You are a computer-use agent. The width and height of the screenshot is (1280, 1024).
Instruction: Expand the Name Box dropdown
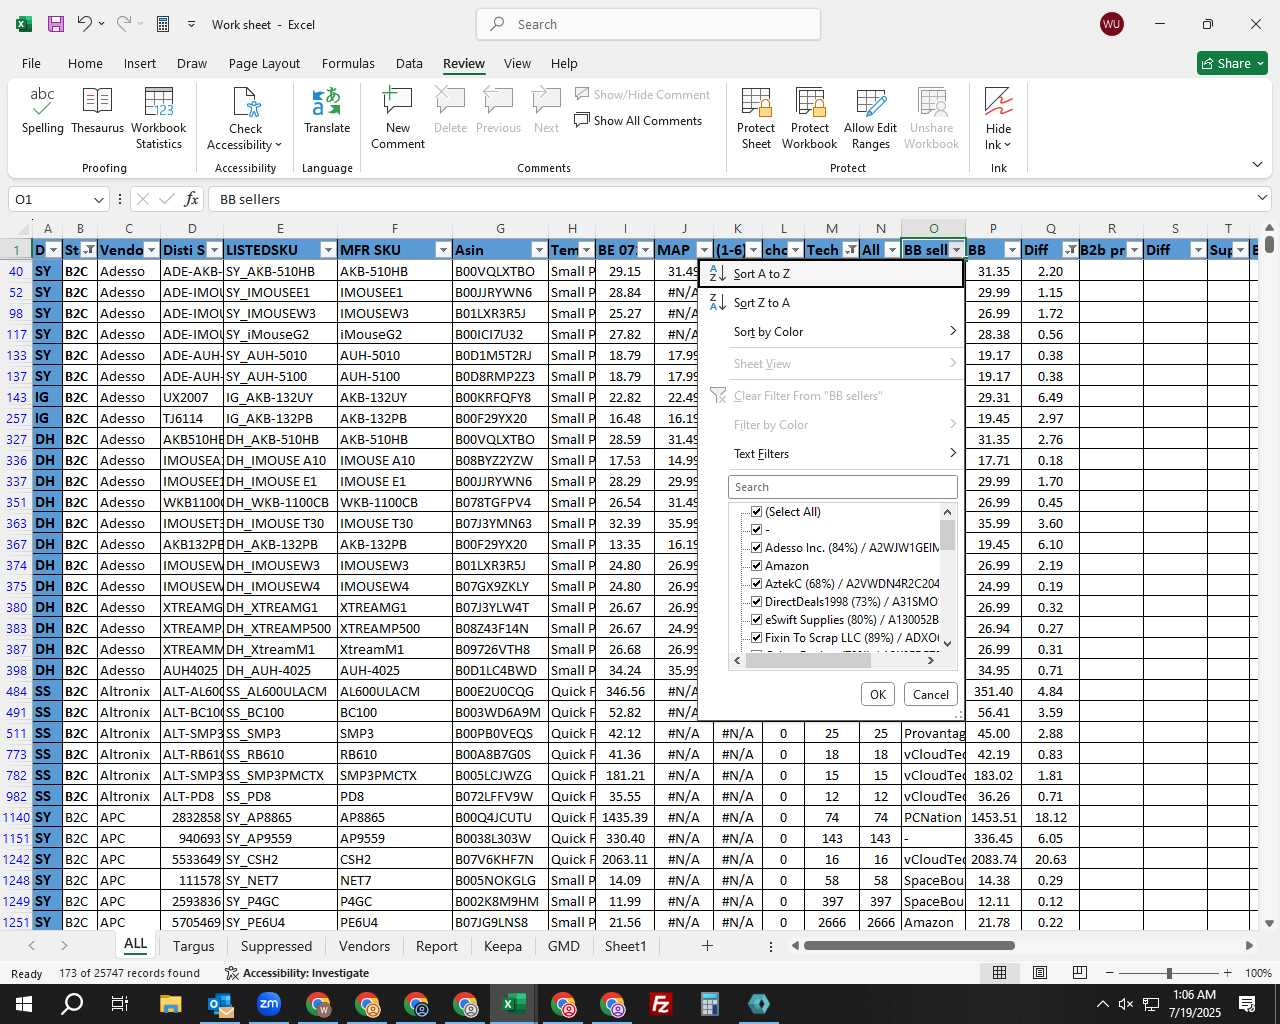pyautogui.click(x=97, y=199)
